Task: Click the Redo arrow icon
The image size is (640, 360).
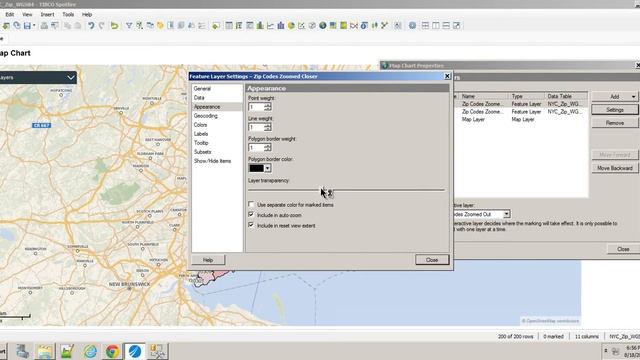Action: 102,26
